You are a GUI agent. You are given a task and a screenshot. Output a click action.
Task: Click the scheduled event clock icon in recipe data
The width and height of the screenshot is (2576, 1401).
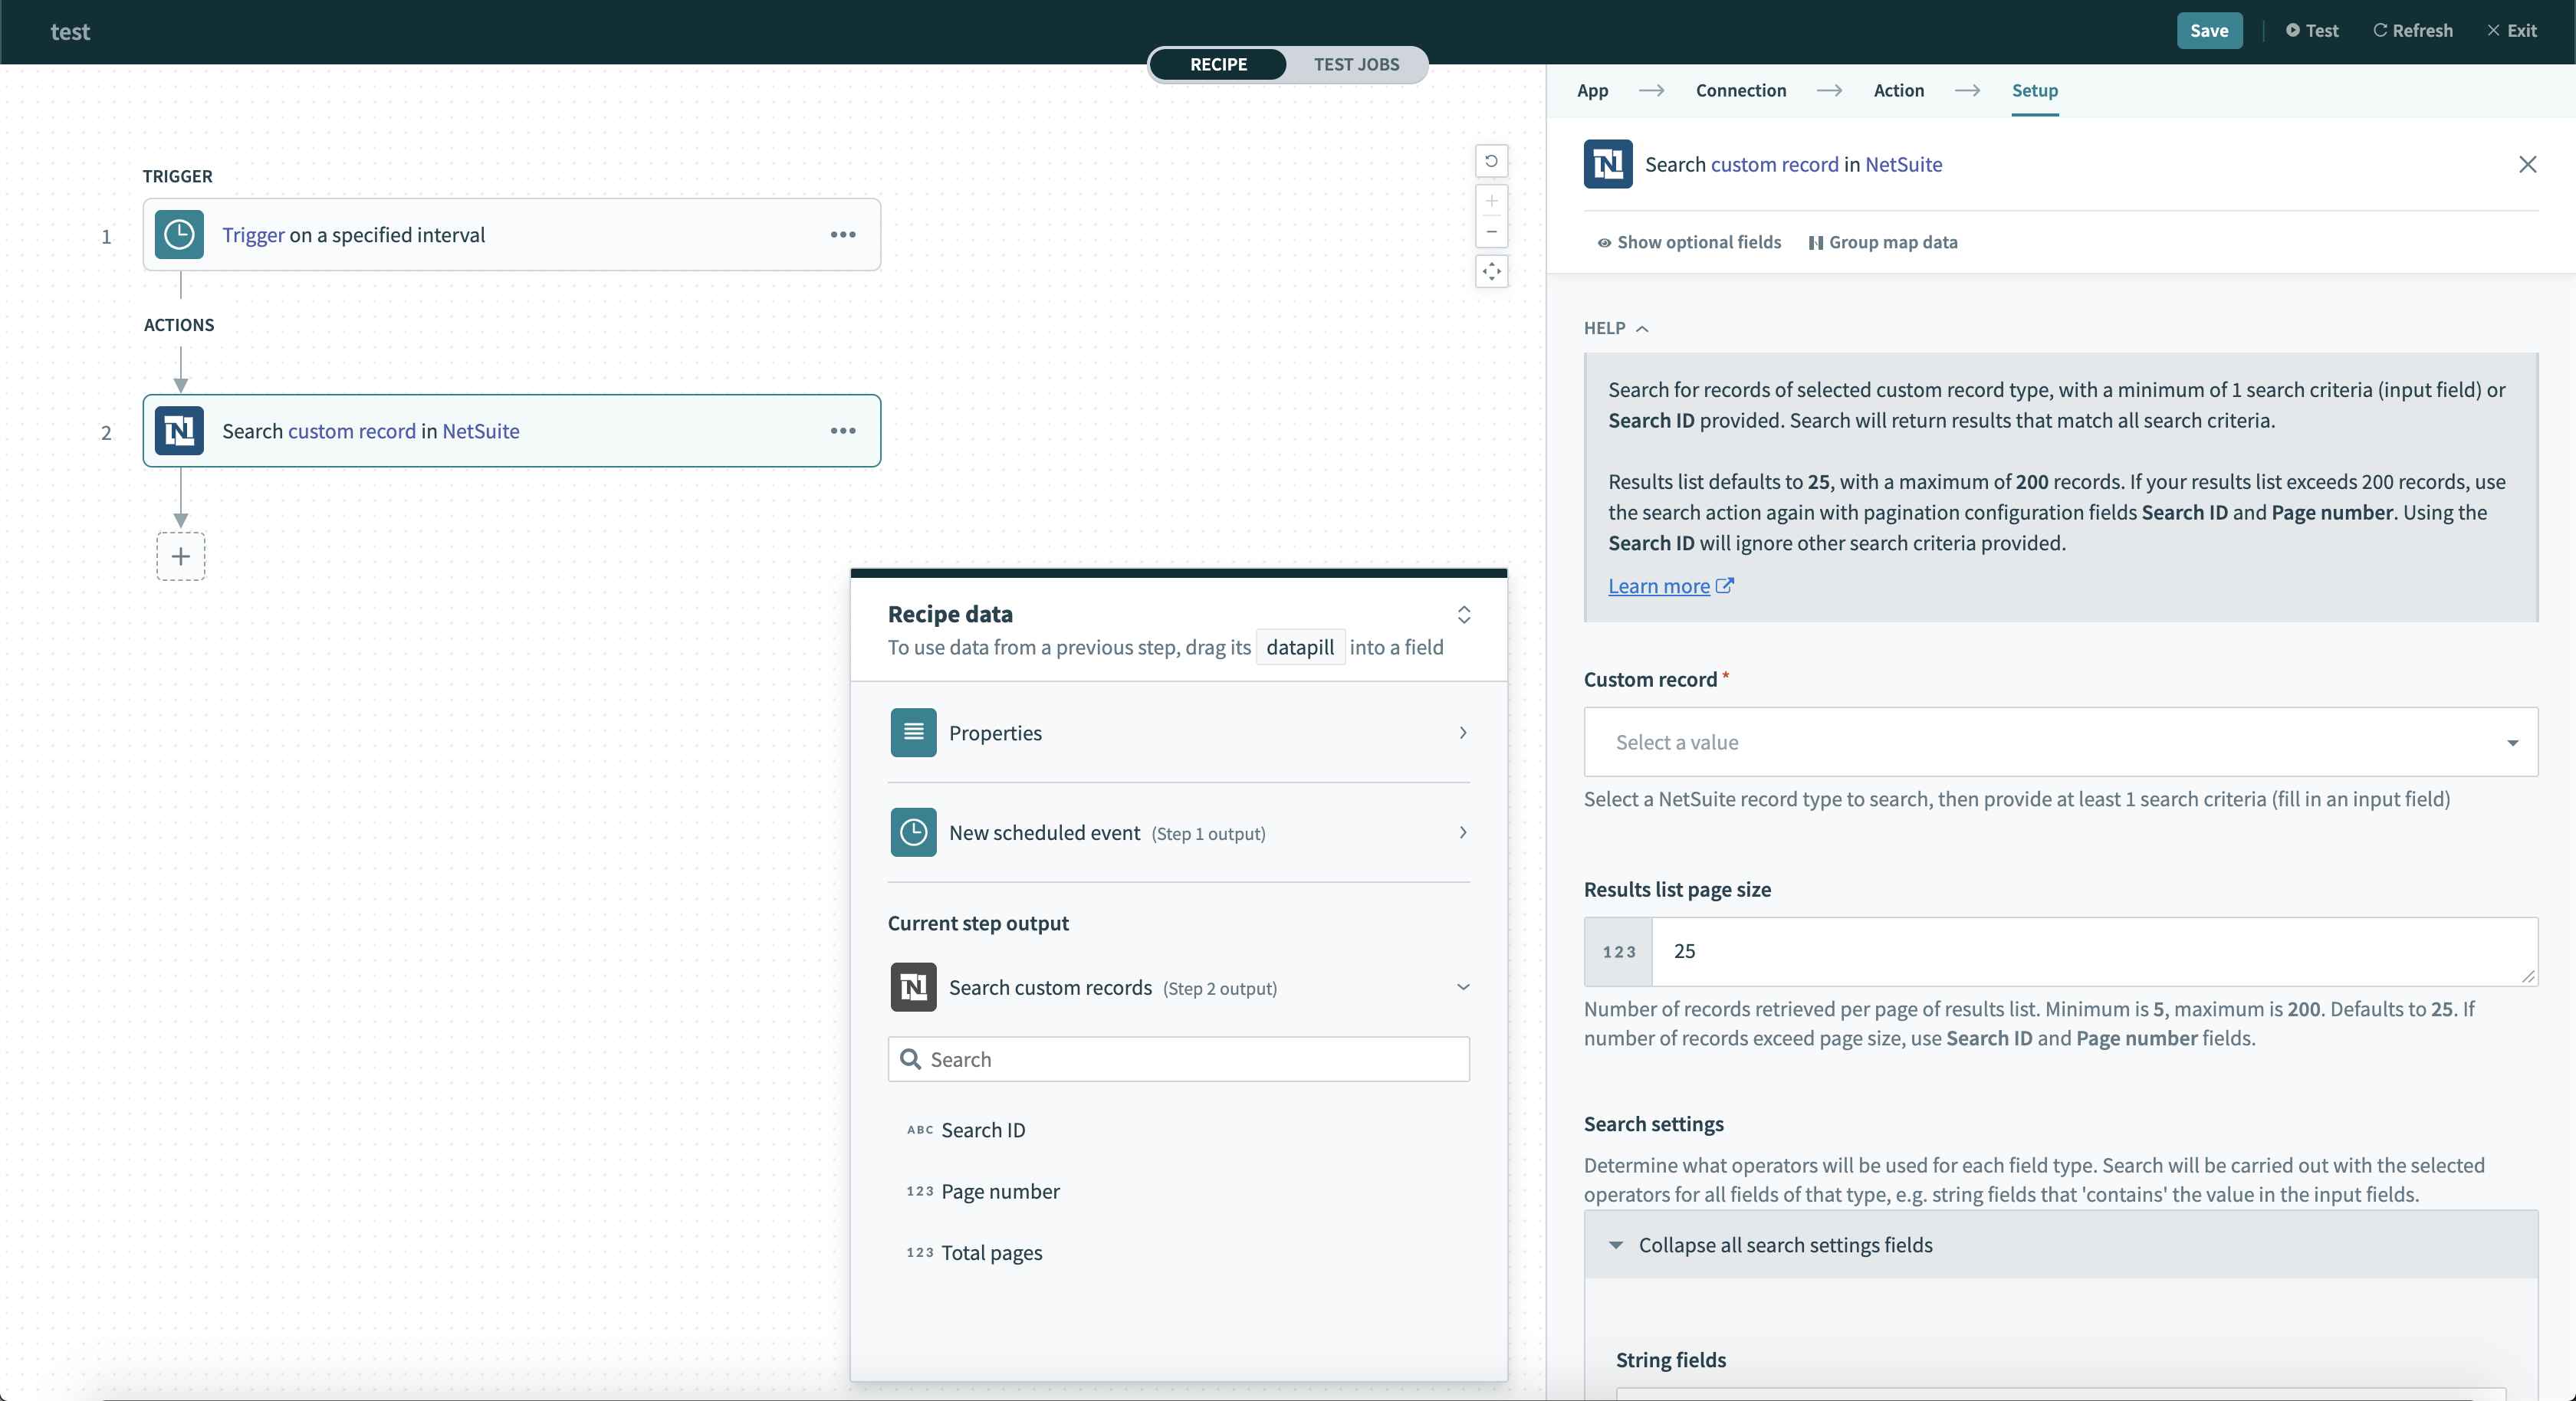click(913, 833)
